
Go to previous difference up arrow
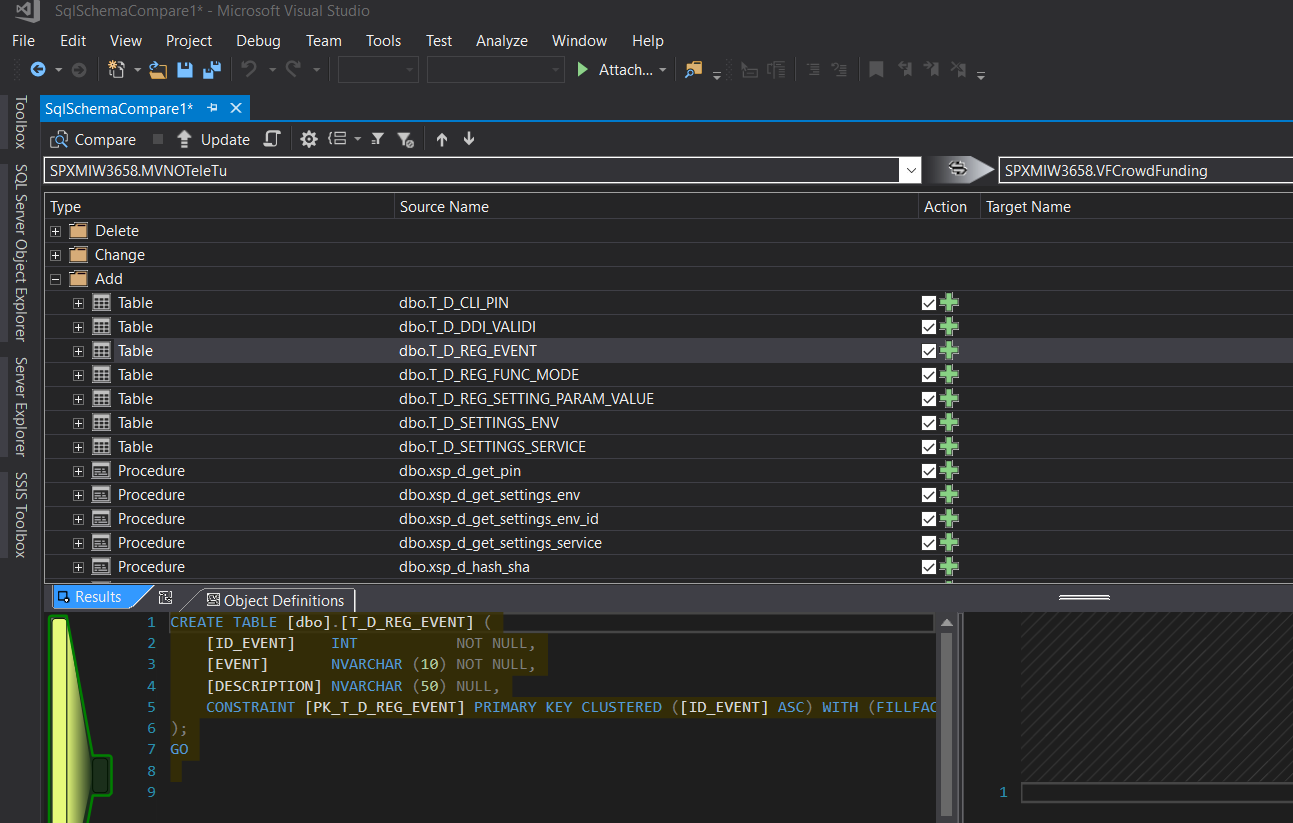click(442, 139)
